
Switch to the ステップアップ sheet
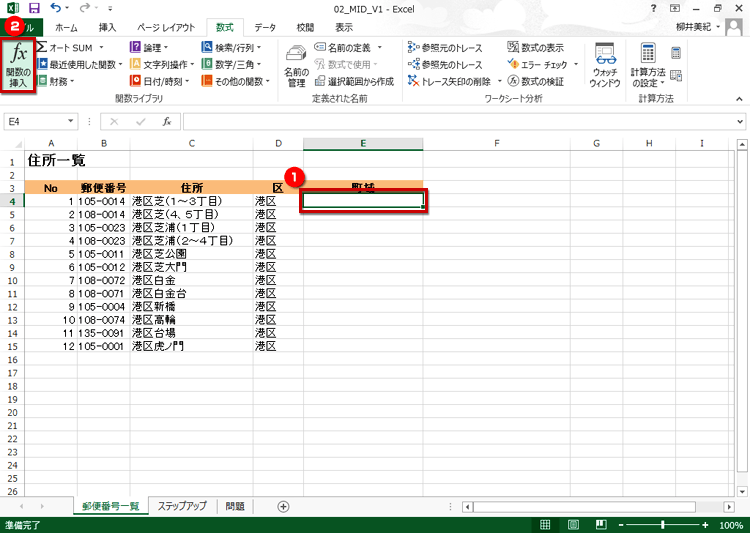tap(182, 506)
